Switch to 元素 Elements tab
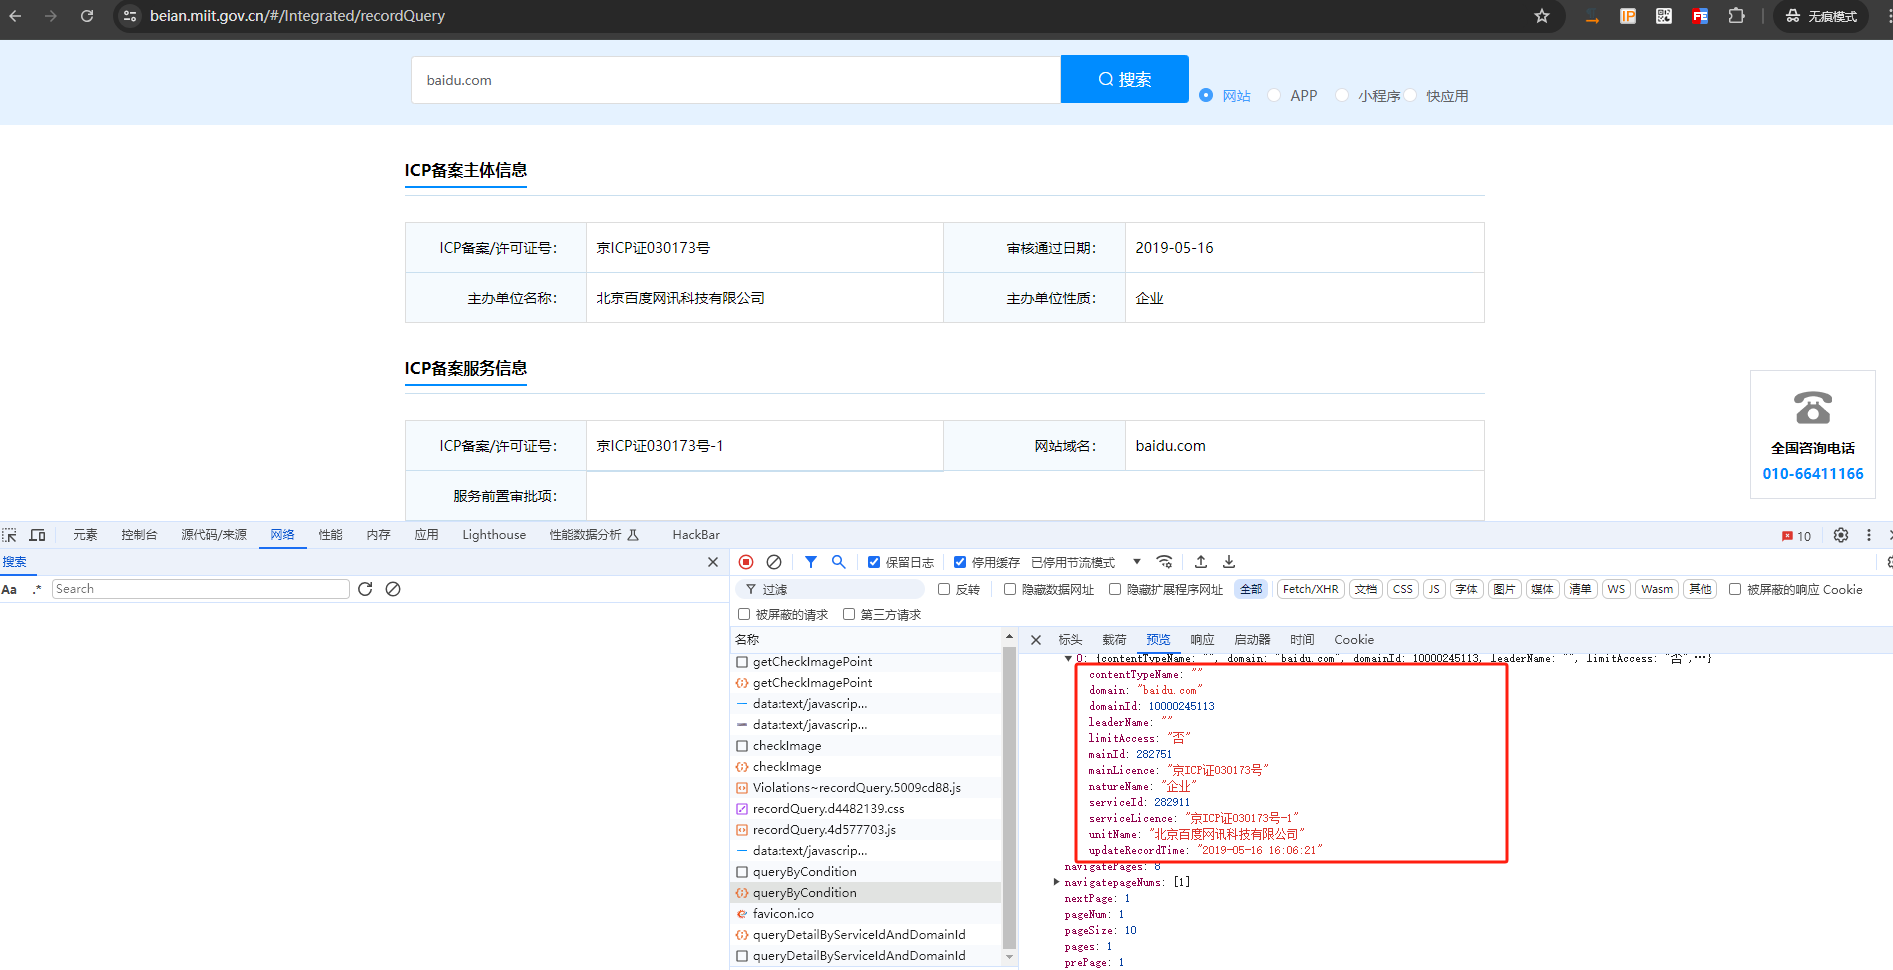This screenshot has height=970, width=1893. 85,535
